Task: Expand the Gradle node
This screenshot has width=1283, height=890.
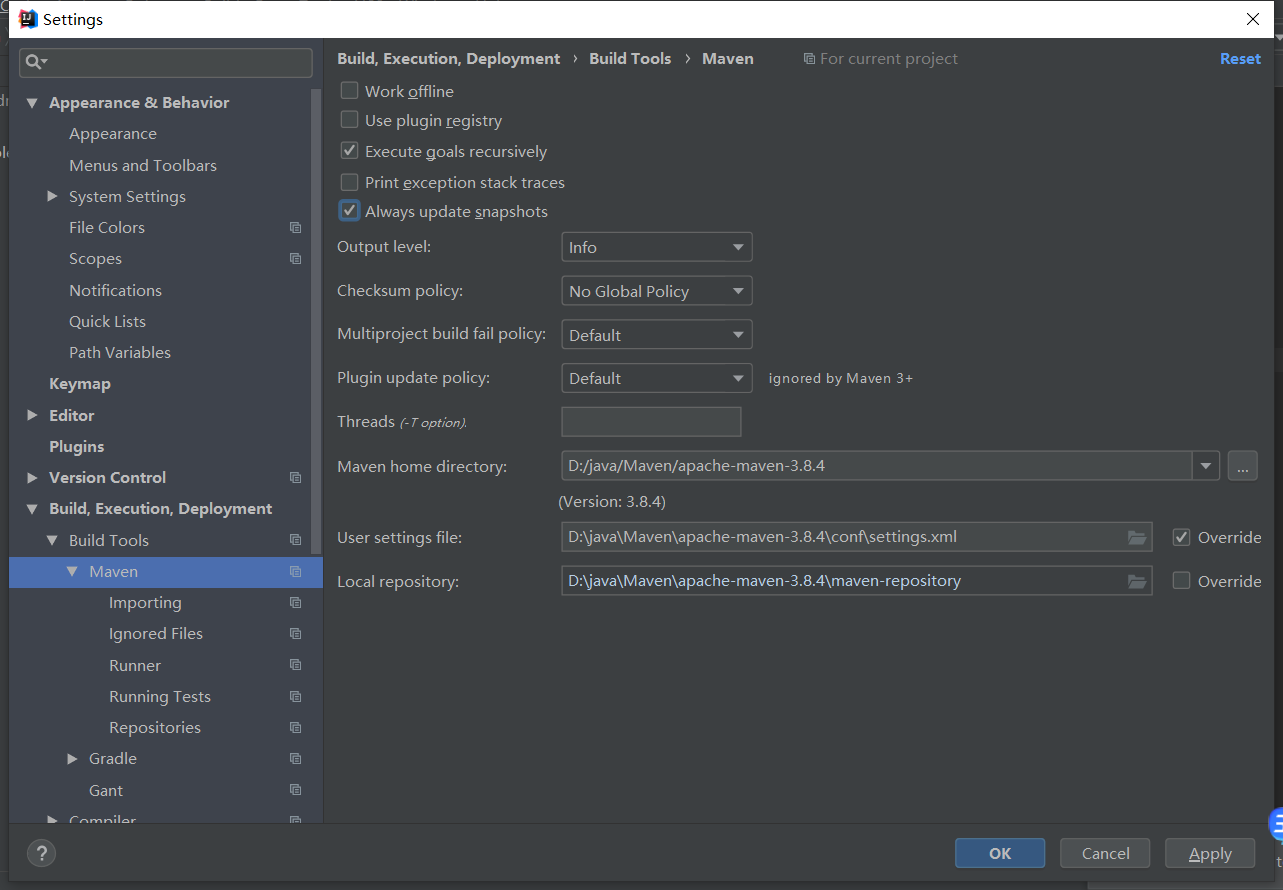Action: (x=72, y=759)
